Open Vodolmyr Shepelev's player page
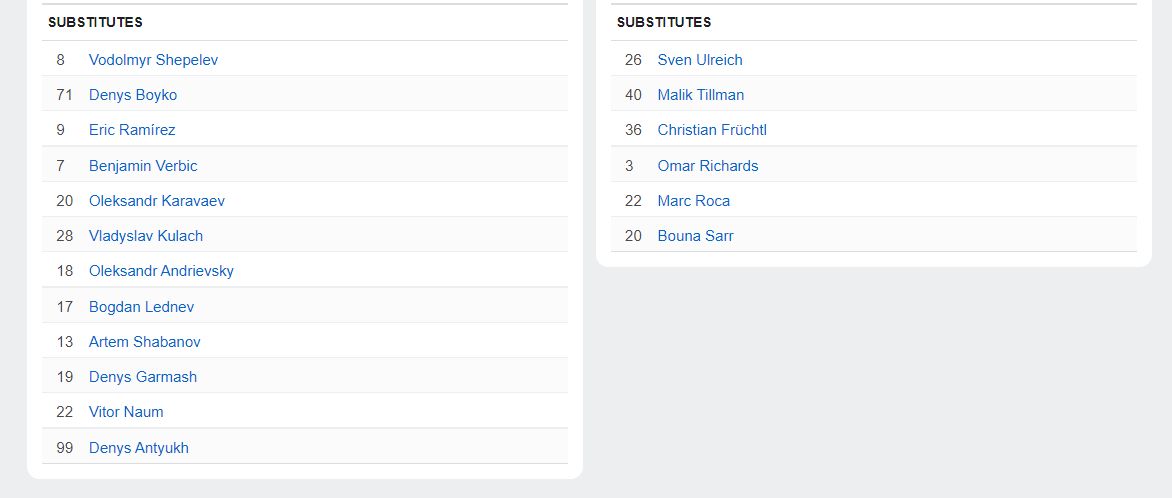 click(x=153, y=60)
